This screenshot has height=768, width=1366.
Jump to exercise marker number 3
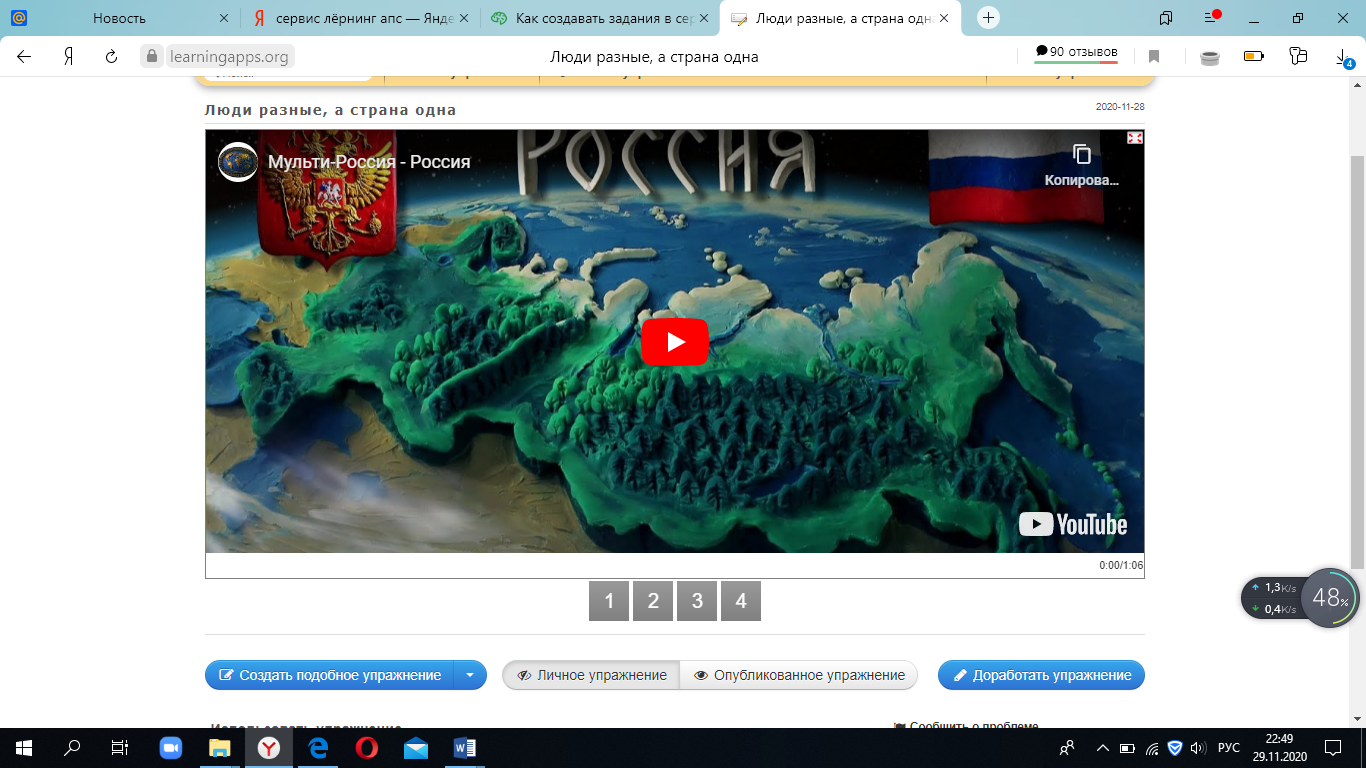click(697, 601)
